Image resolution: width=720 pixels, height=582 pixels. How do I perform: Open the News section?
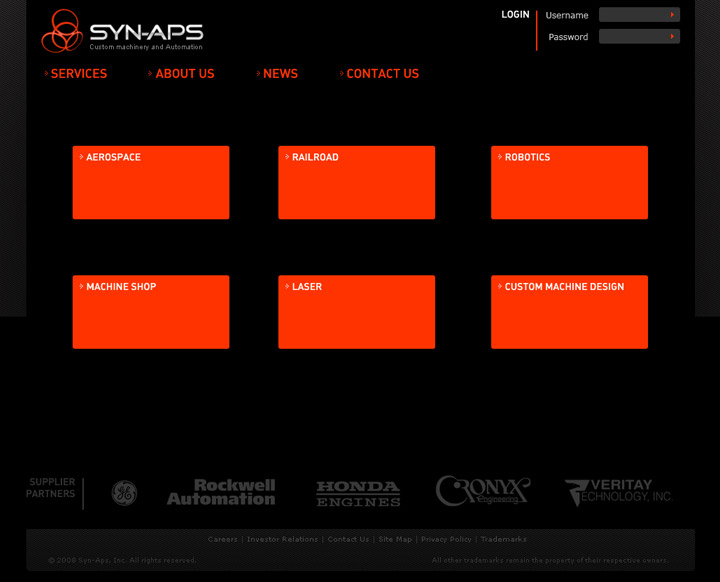coord(280,74)
